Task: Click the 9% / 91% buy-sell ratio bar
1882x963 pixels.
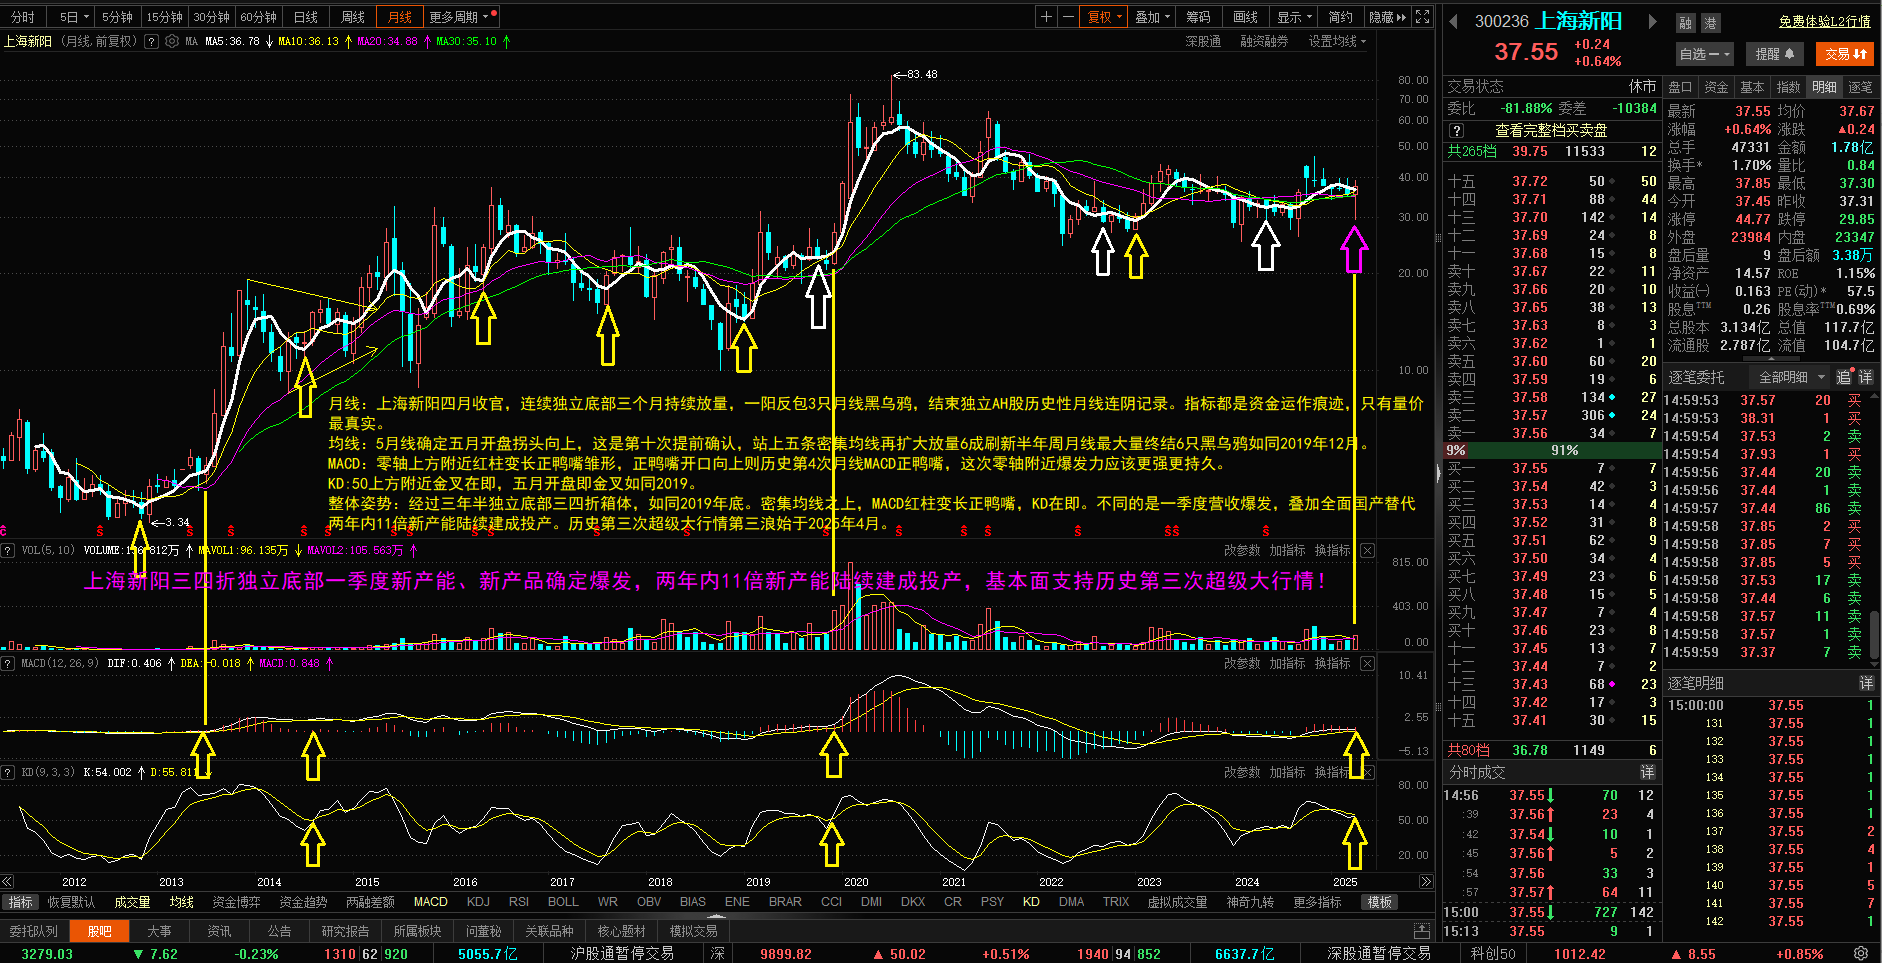Action: [1551, 450]
